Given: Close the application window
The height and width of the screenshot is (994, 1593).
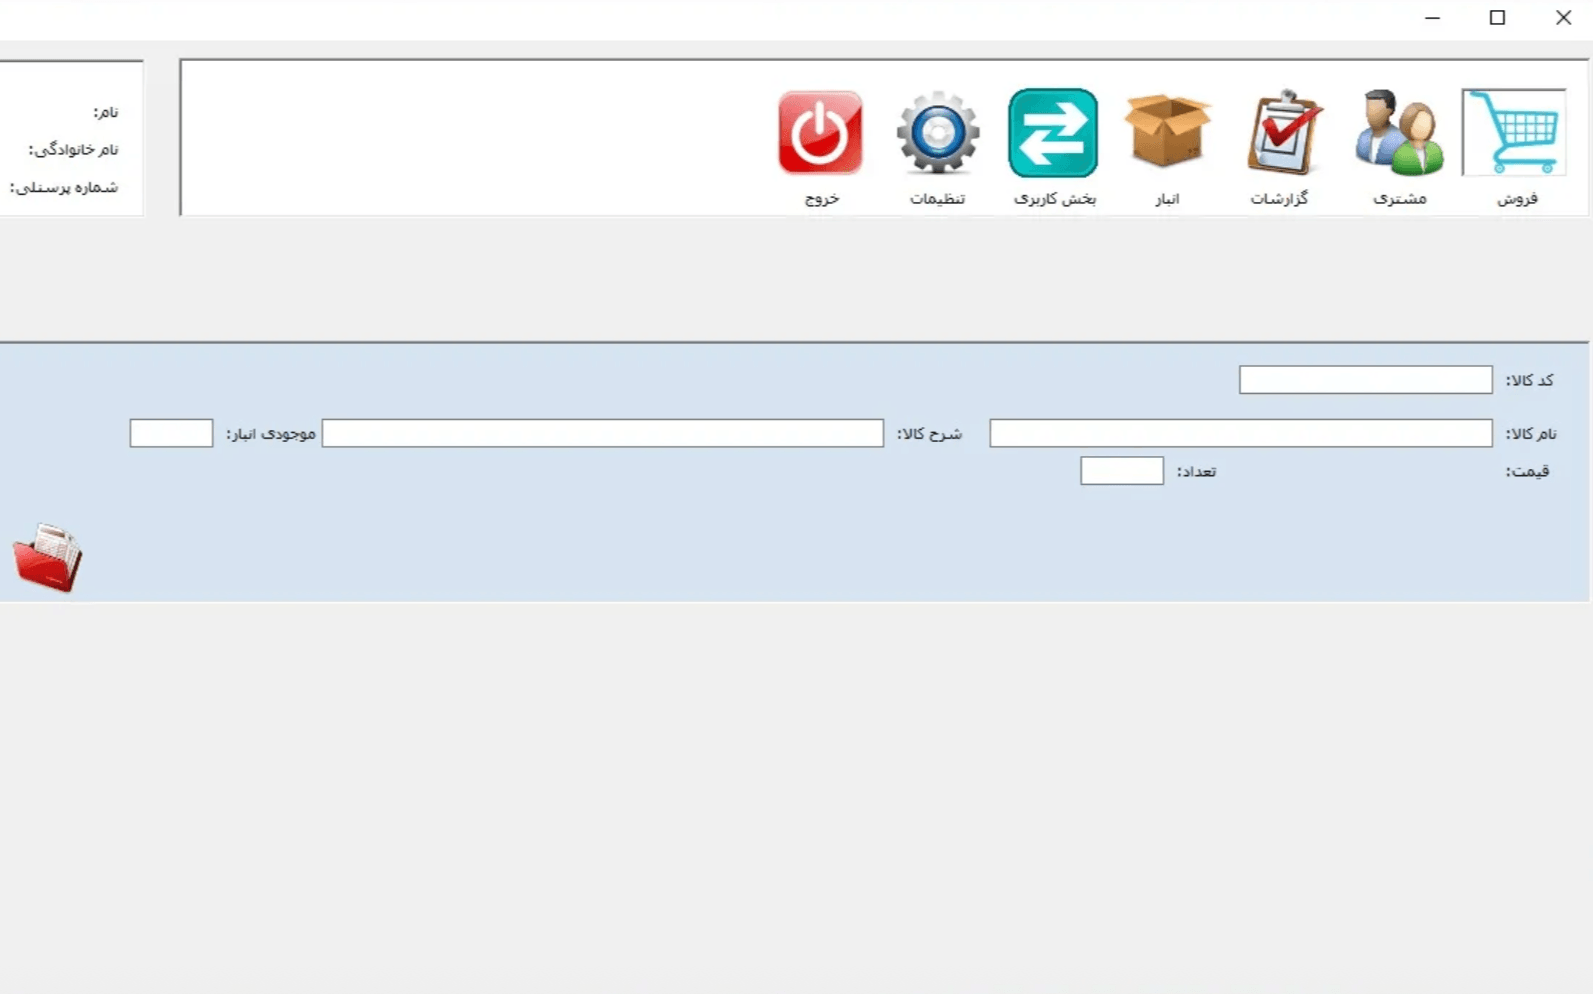Looking at the screenshot, I should 1563,17.
